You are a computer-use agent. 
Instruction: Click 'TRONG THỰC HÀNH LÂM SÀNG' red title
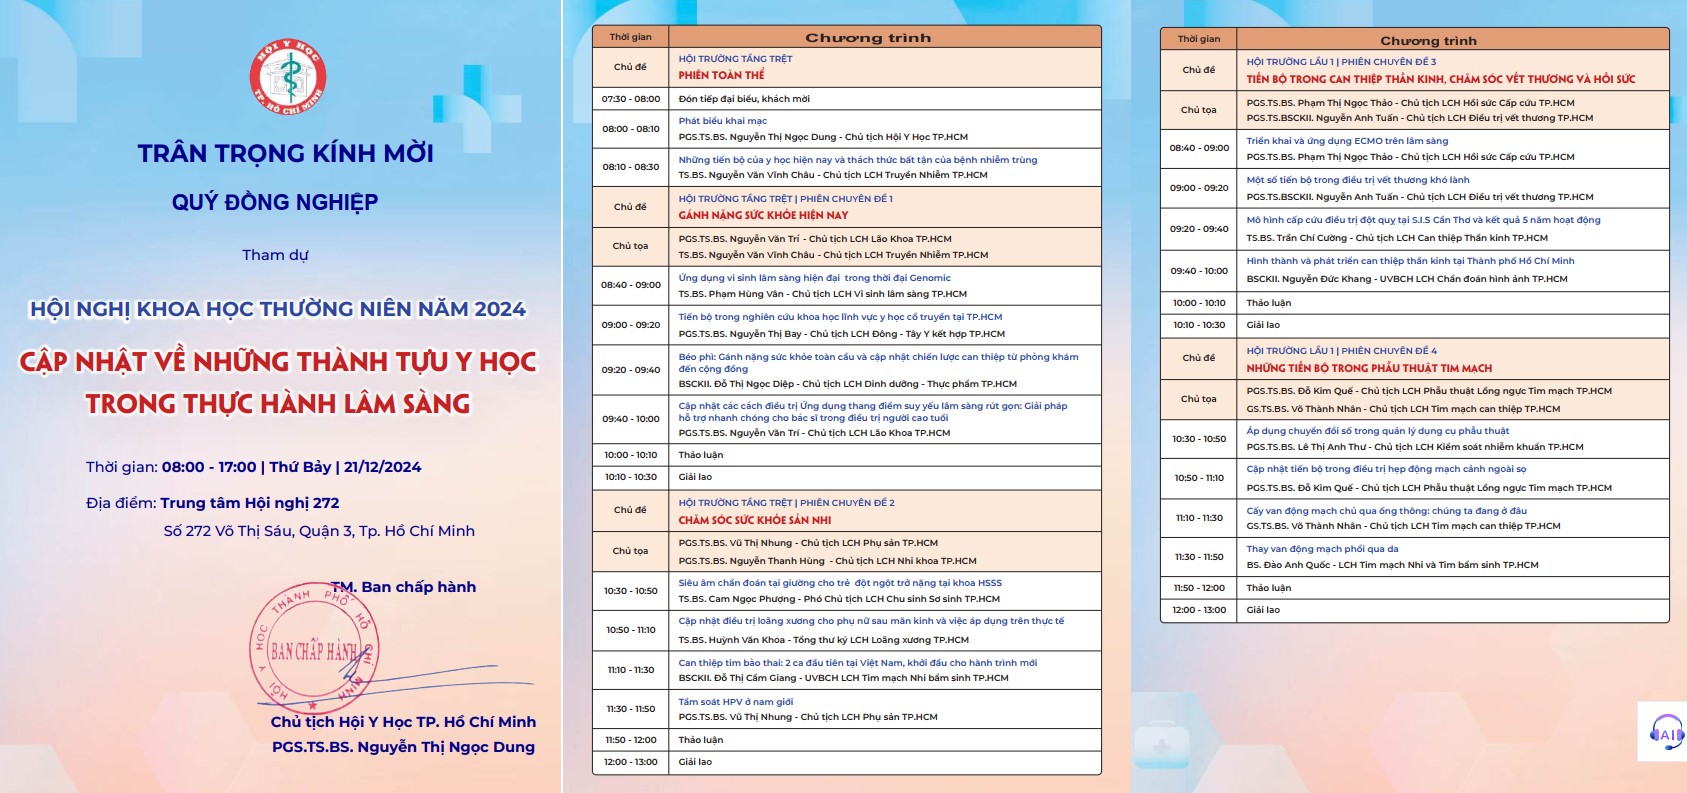pyautogui.click(x=278, y=404)
